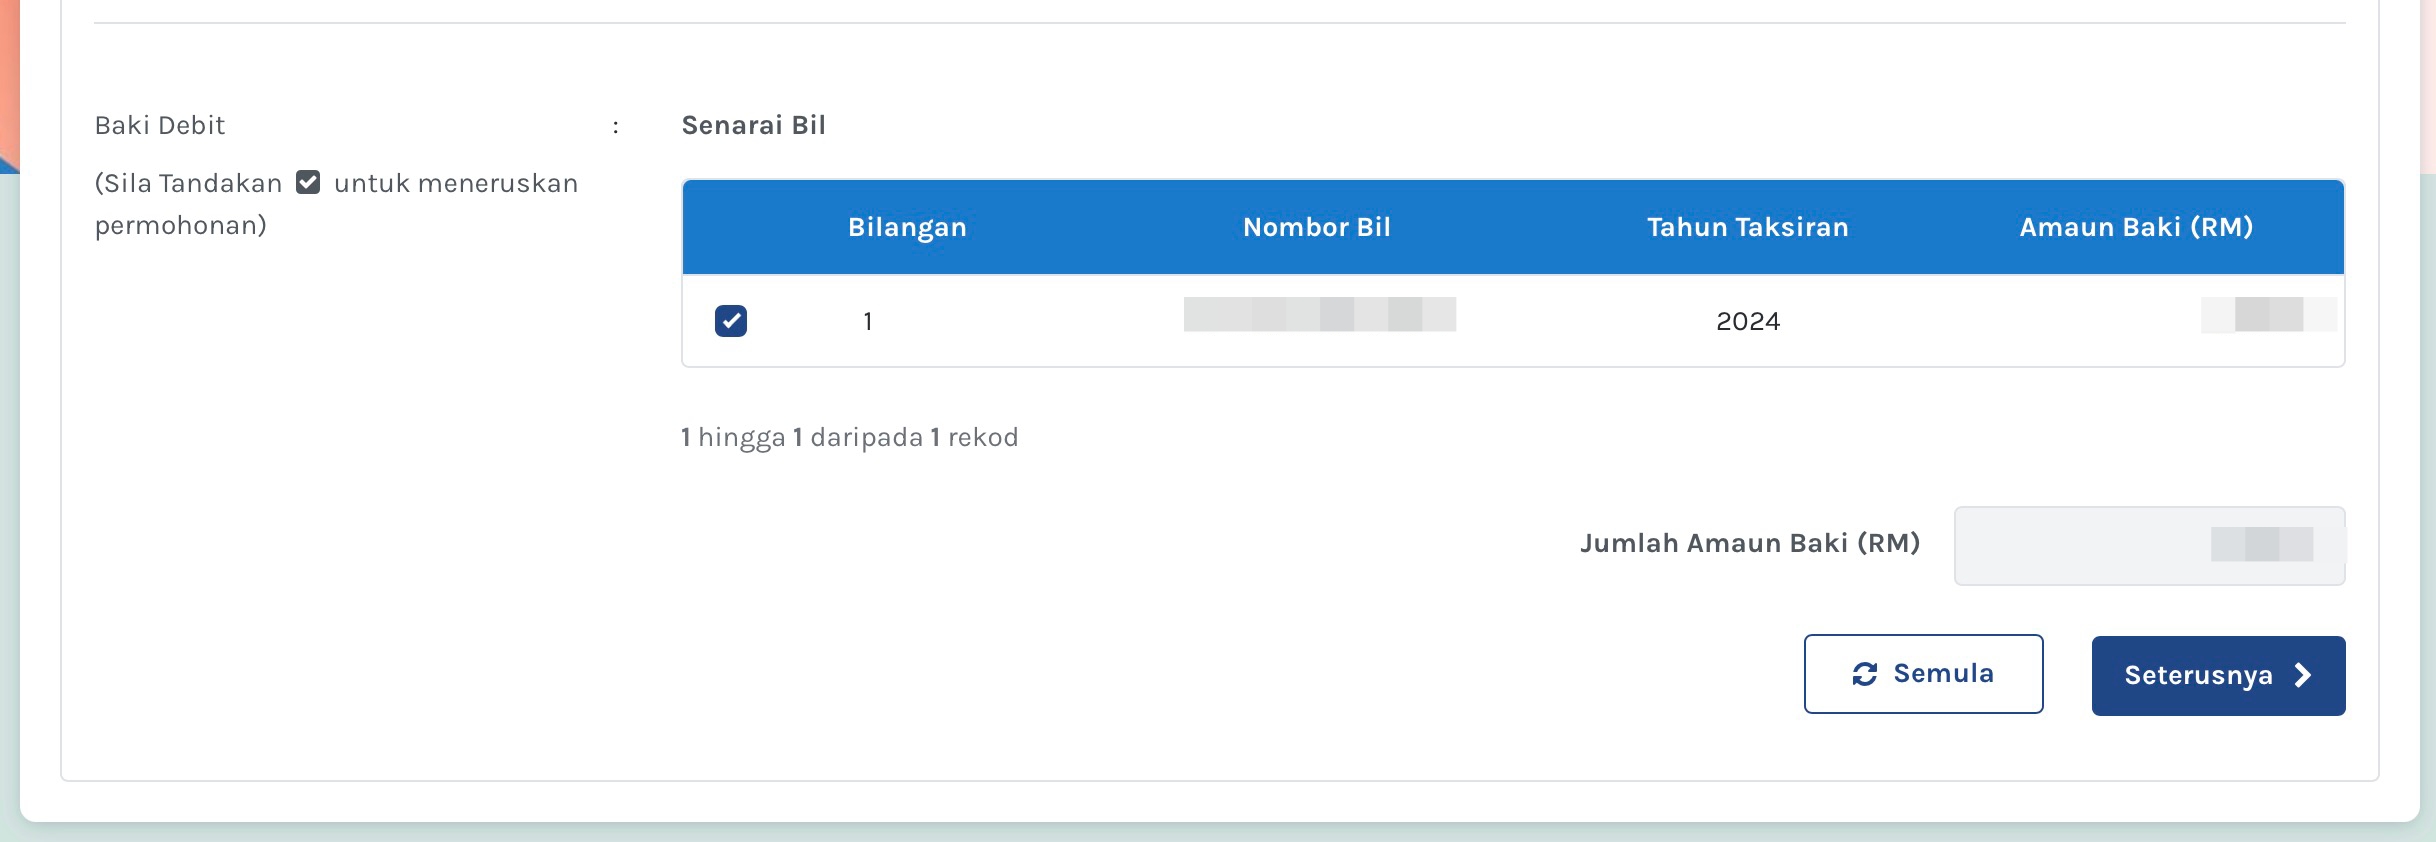The image size is (2436, 842).
Task: Select the Nombor Bil column header
Action: [1317, 227]
